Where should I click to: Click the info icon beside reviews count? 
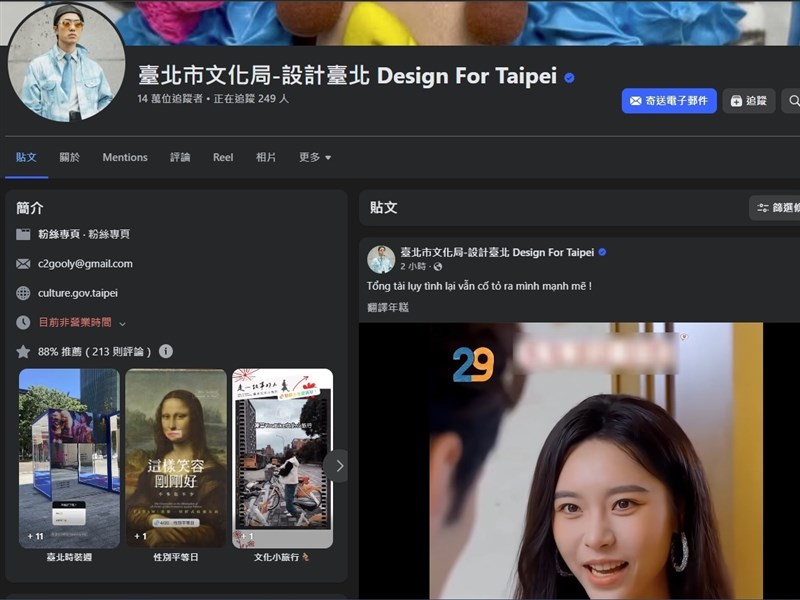coord(166,351)
